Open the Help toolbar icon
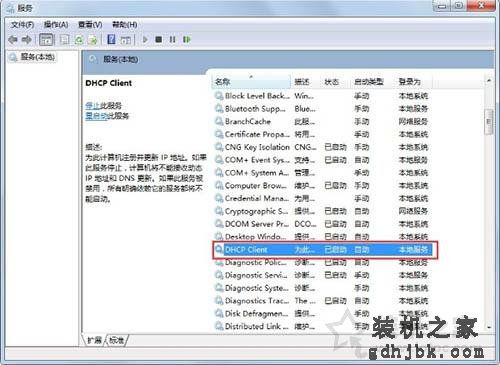Image resolution: width=500 pixels, height=365 pixels. [x=111, y=39]
